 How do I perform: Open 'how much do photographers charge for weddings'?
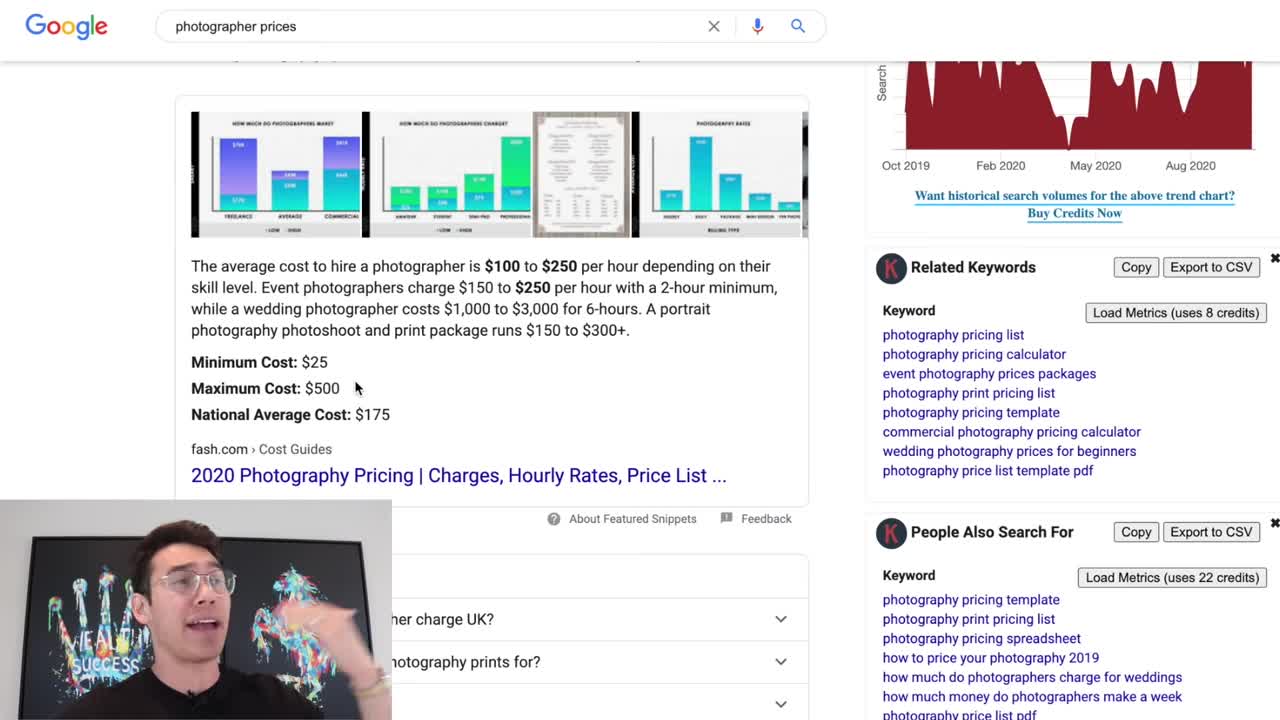tap(1032, 677)
